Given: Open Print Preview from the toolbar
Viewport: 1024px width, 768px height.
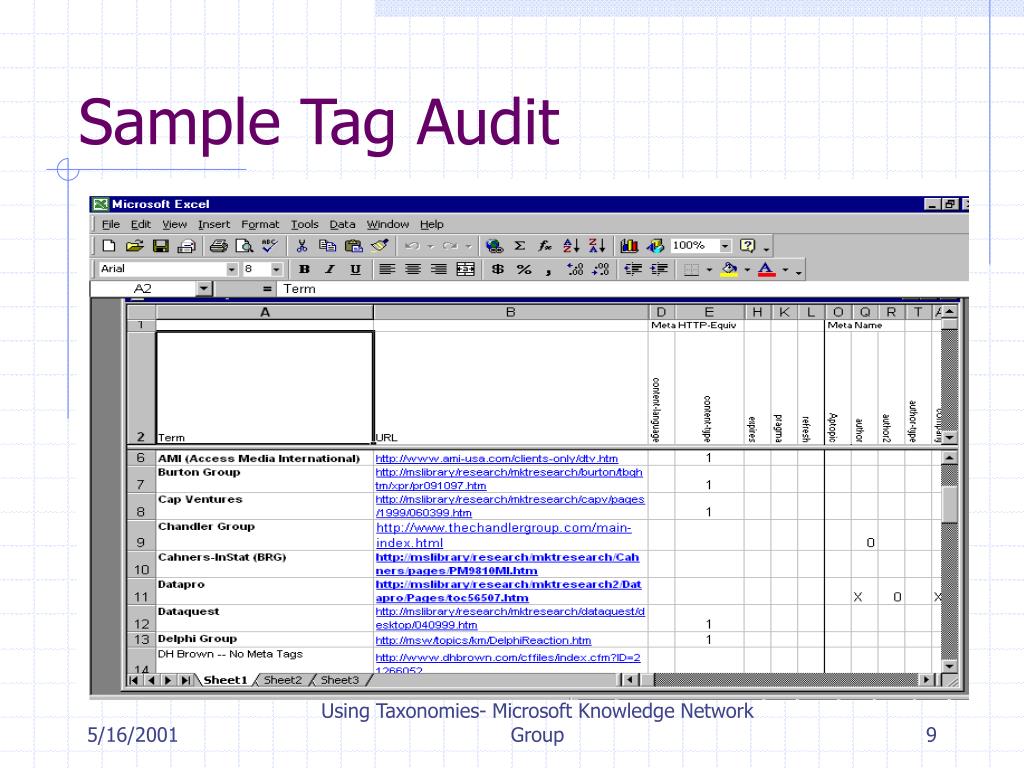Looking at the screenshot, I should 244,246.
